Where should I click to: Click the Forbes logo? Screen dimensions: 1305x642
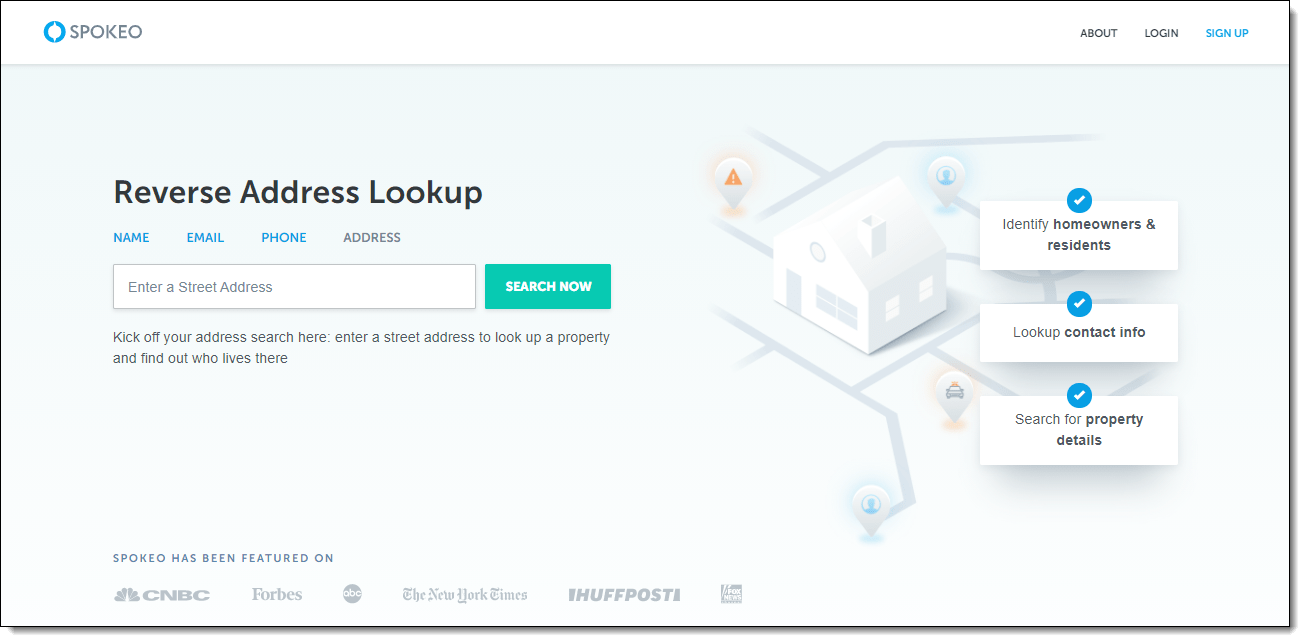(x=277, y=594)
